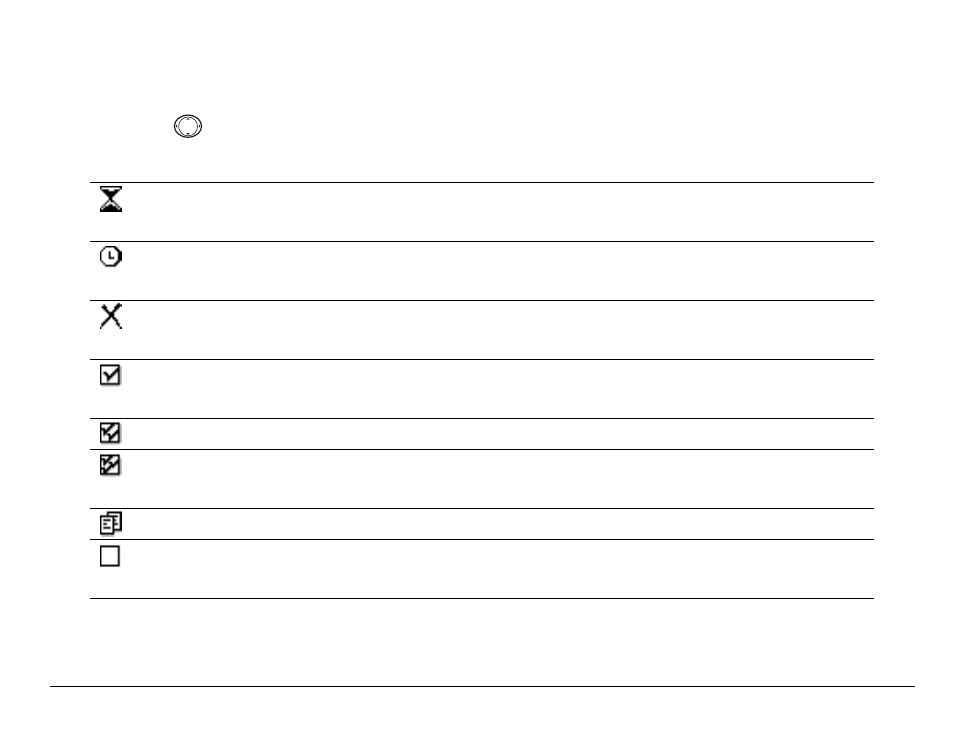
Task: Click blank cell right of documents icon
Action: point(499,524)
